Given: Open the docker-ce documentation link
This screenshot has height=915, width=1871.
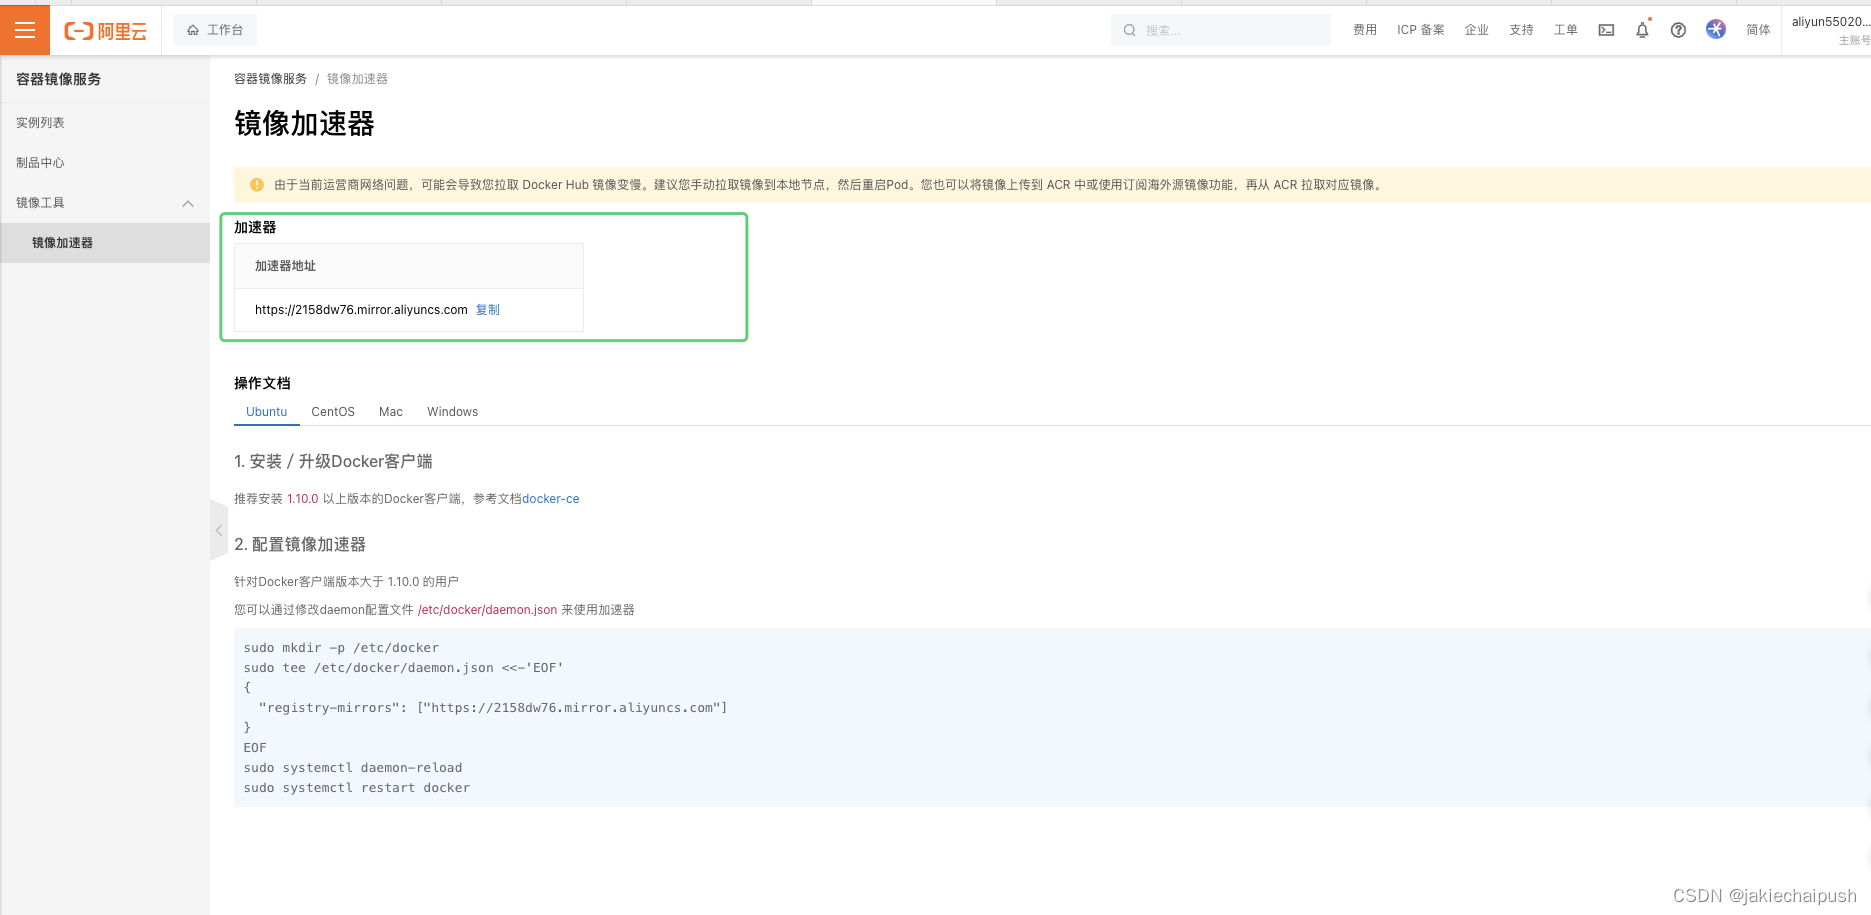Looking at the screenshot, I should point(551,499).
